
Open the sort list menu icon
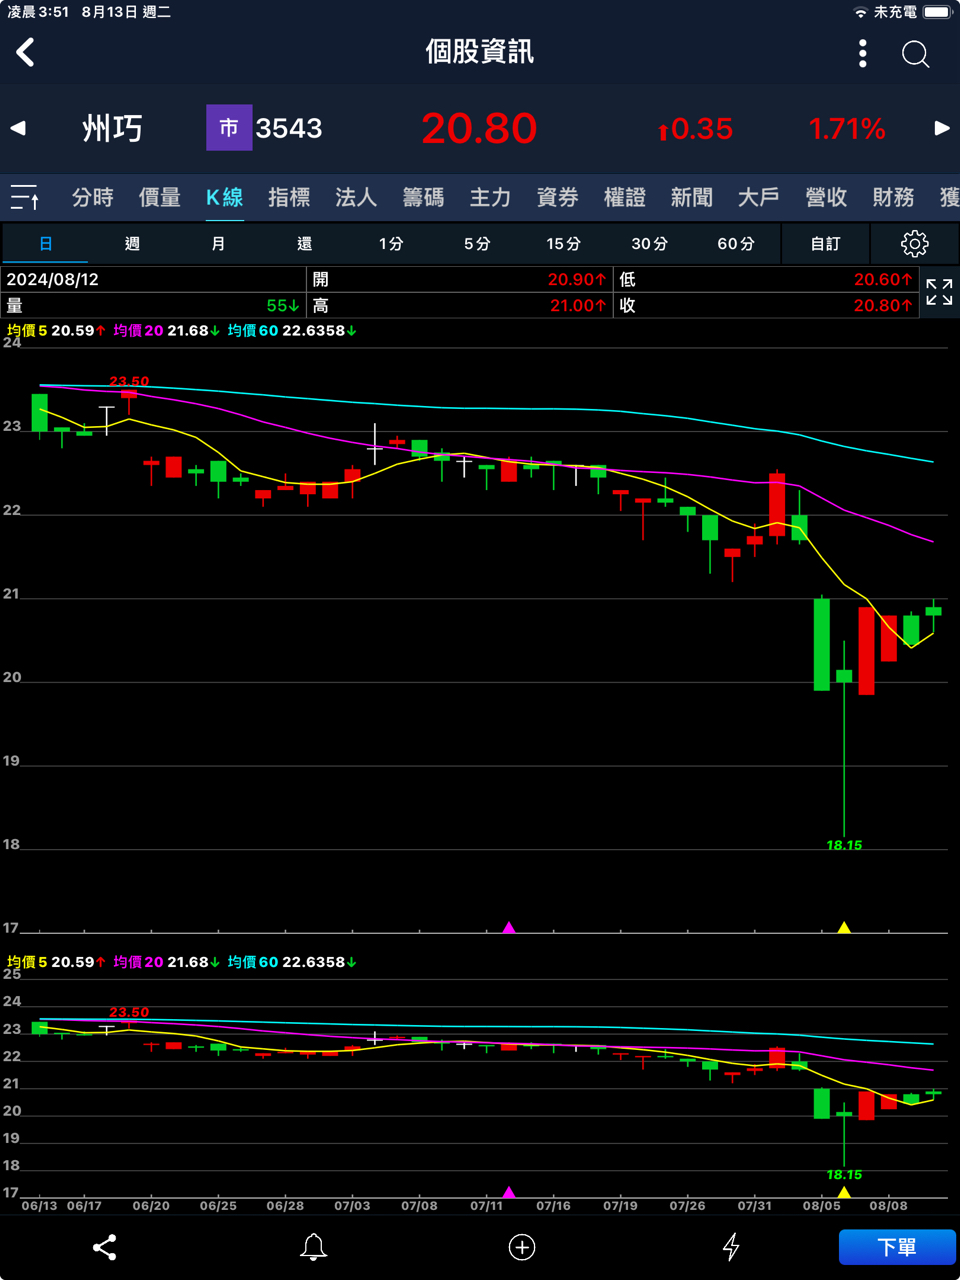(x=25, y=197)
